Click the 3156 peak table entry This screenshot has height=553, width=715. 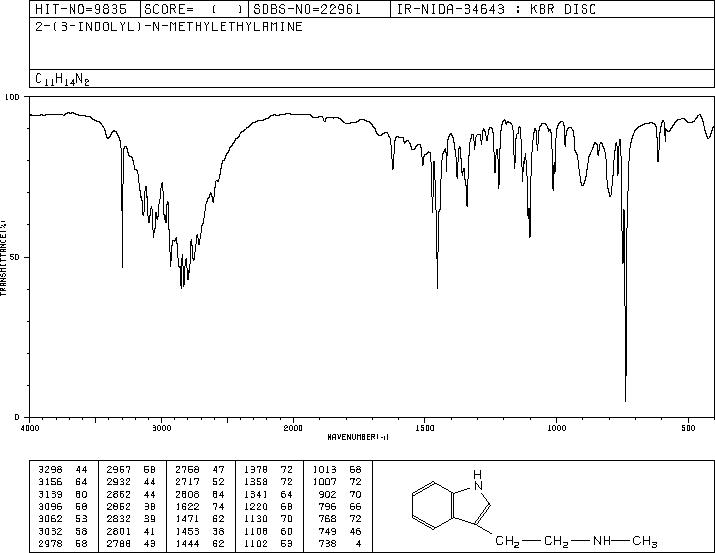coord(62,482)
